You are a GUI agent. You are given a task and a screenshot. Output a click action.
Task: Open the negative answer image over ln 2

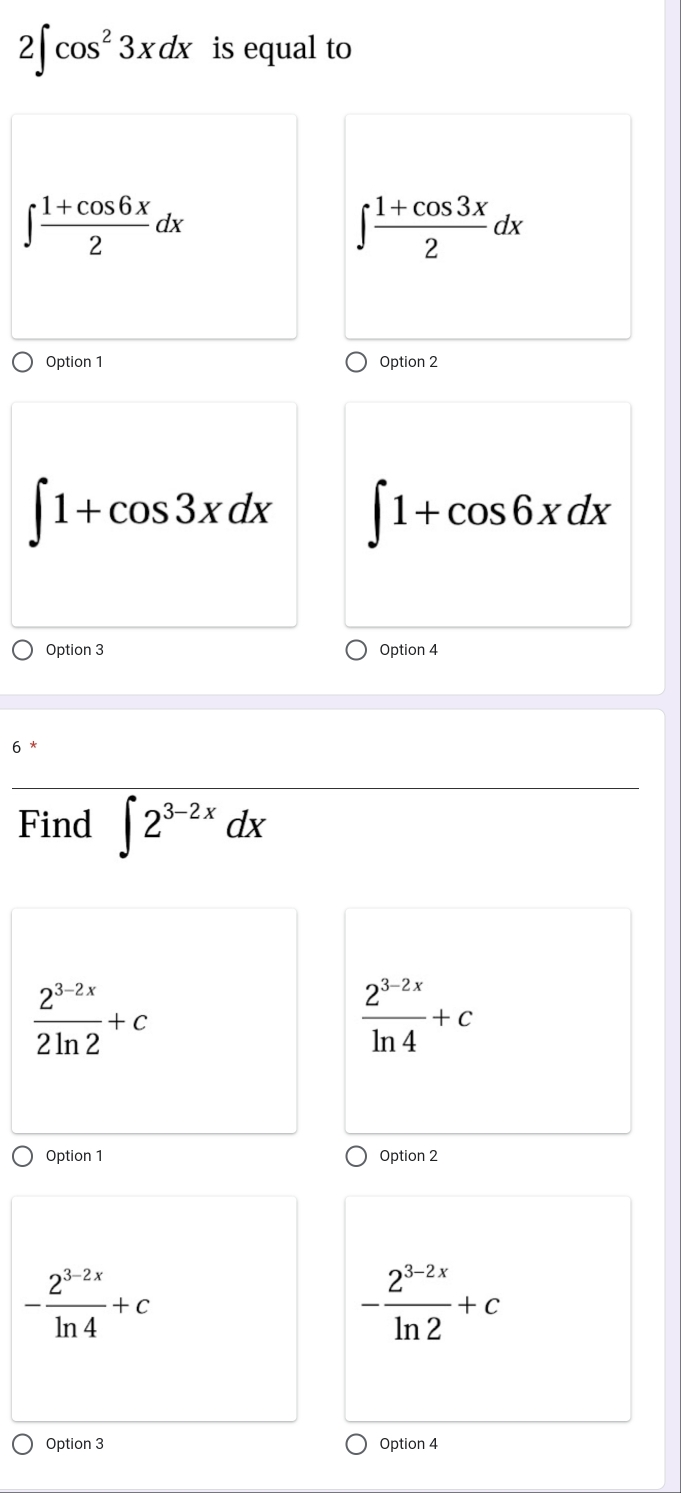(488, 1308)
